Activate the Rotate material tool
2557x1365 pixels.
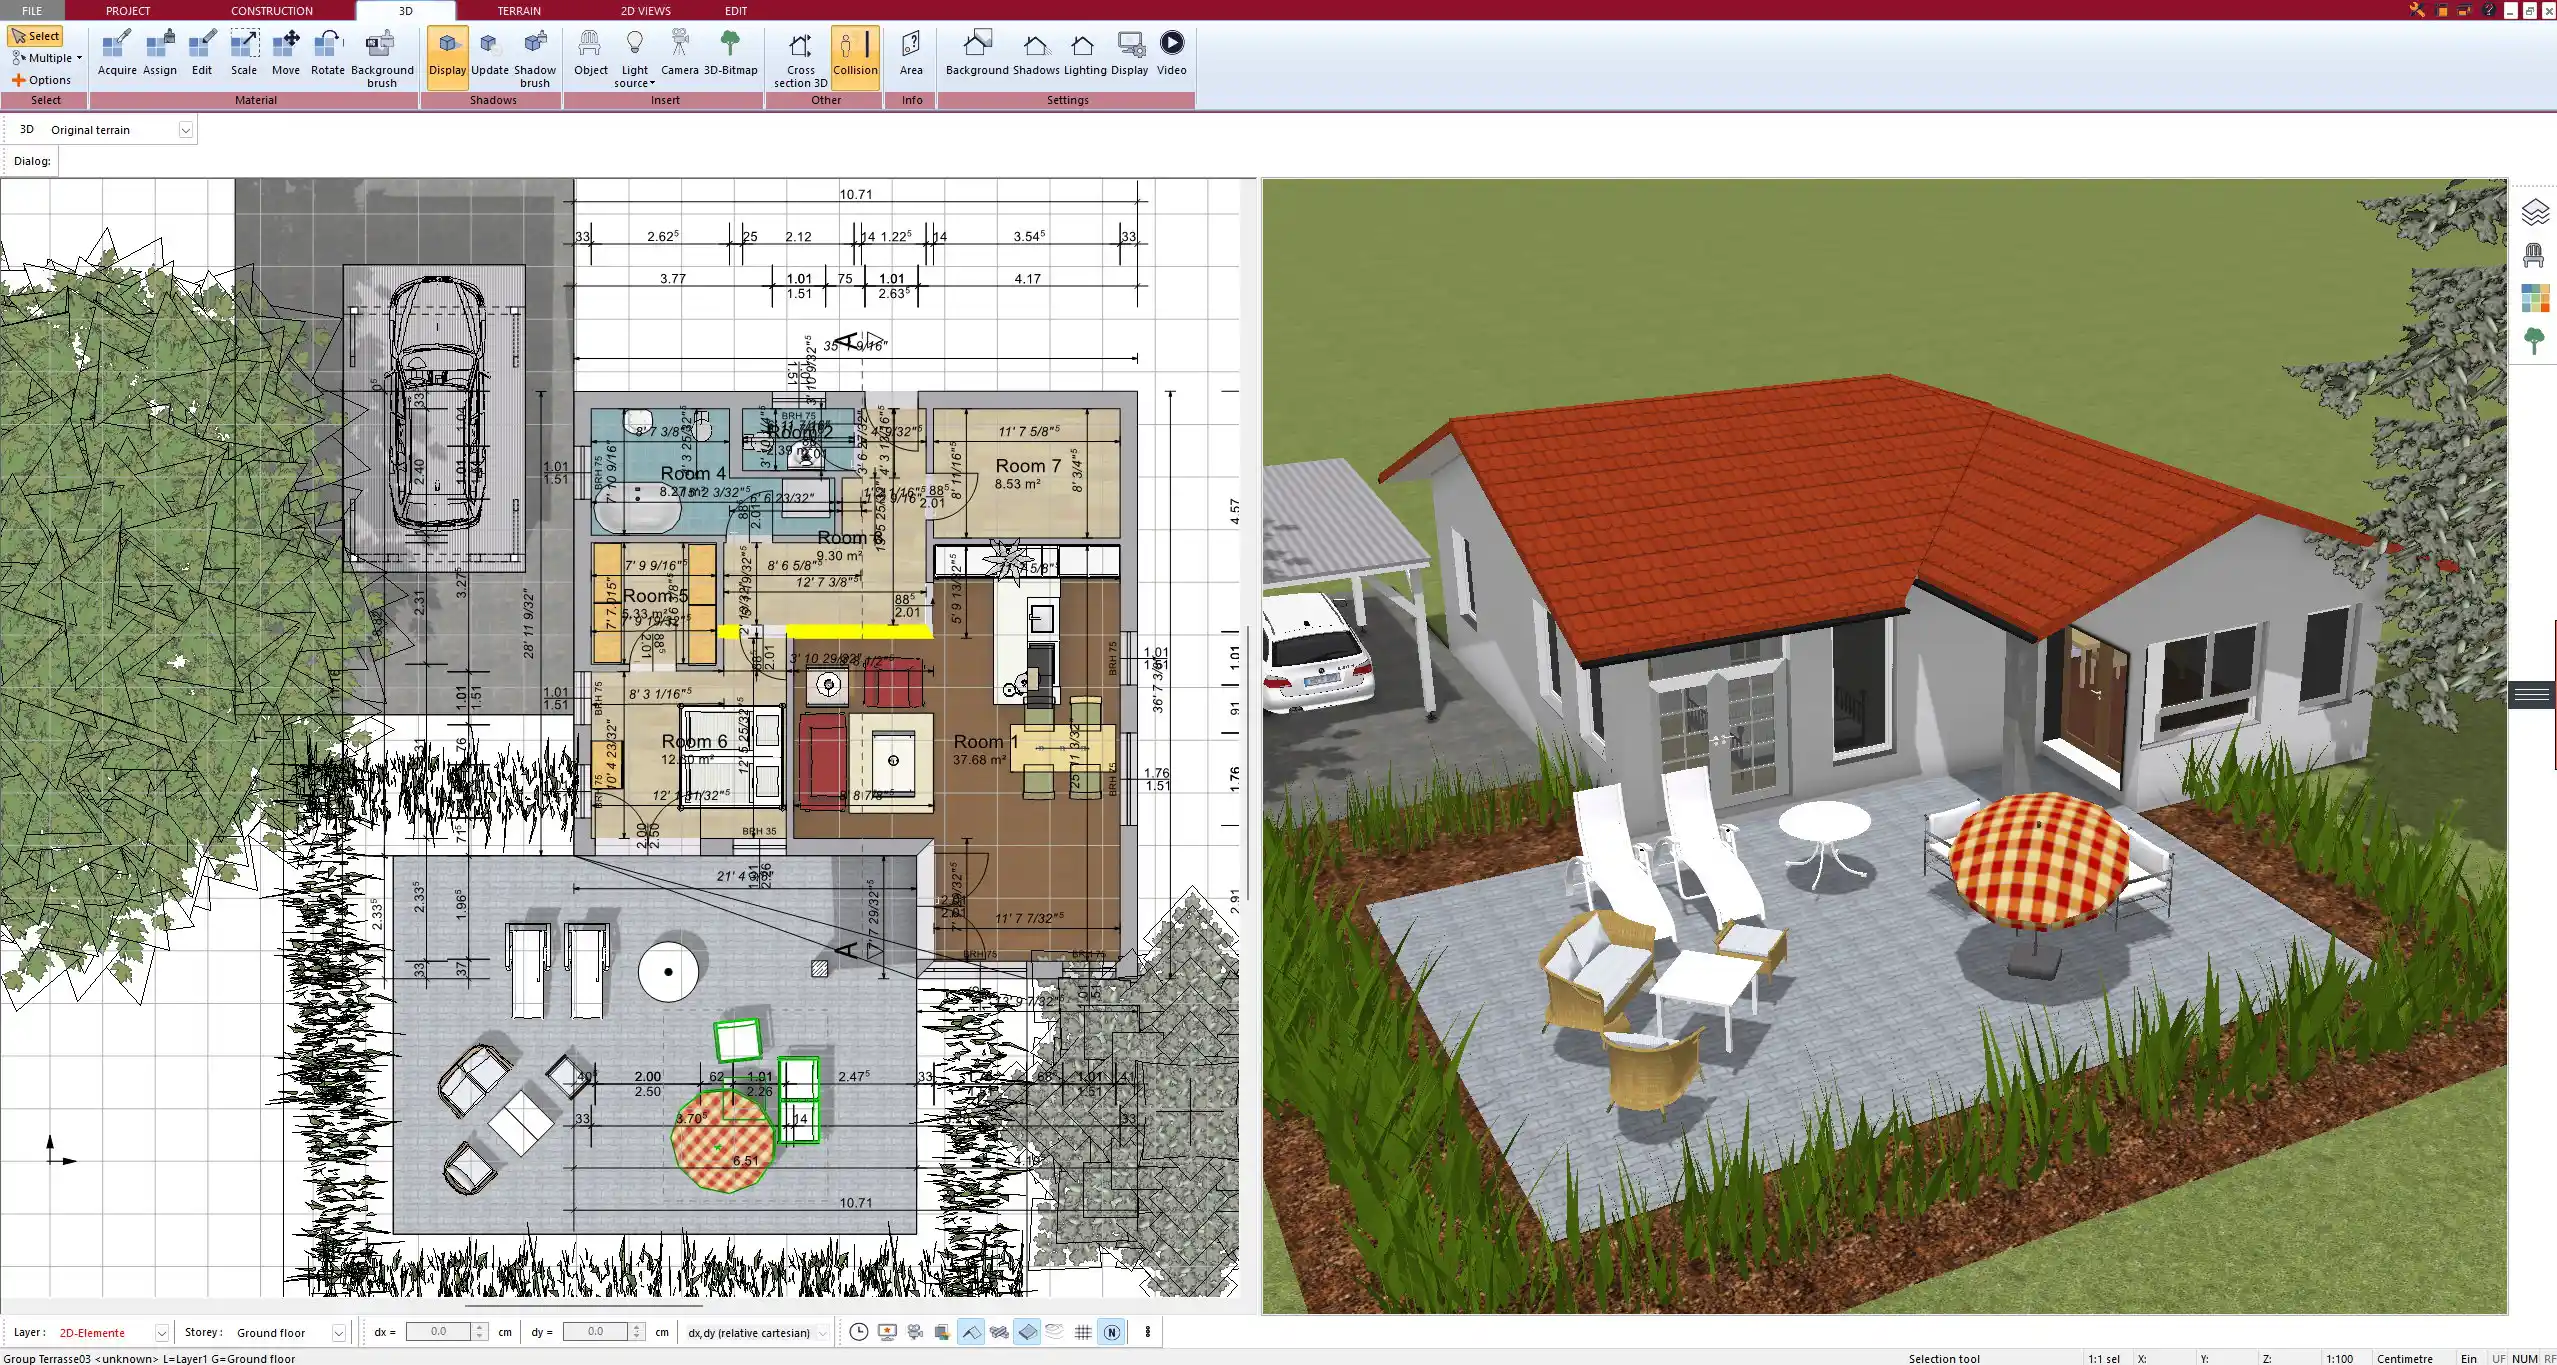click(x=328, y=53)
